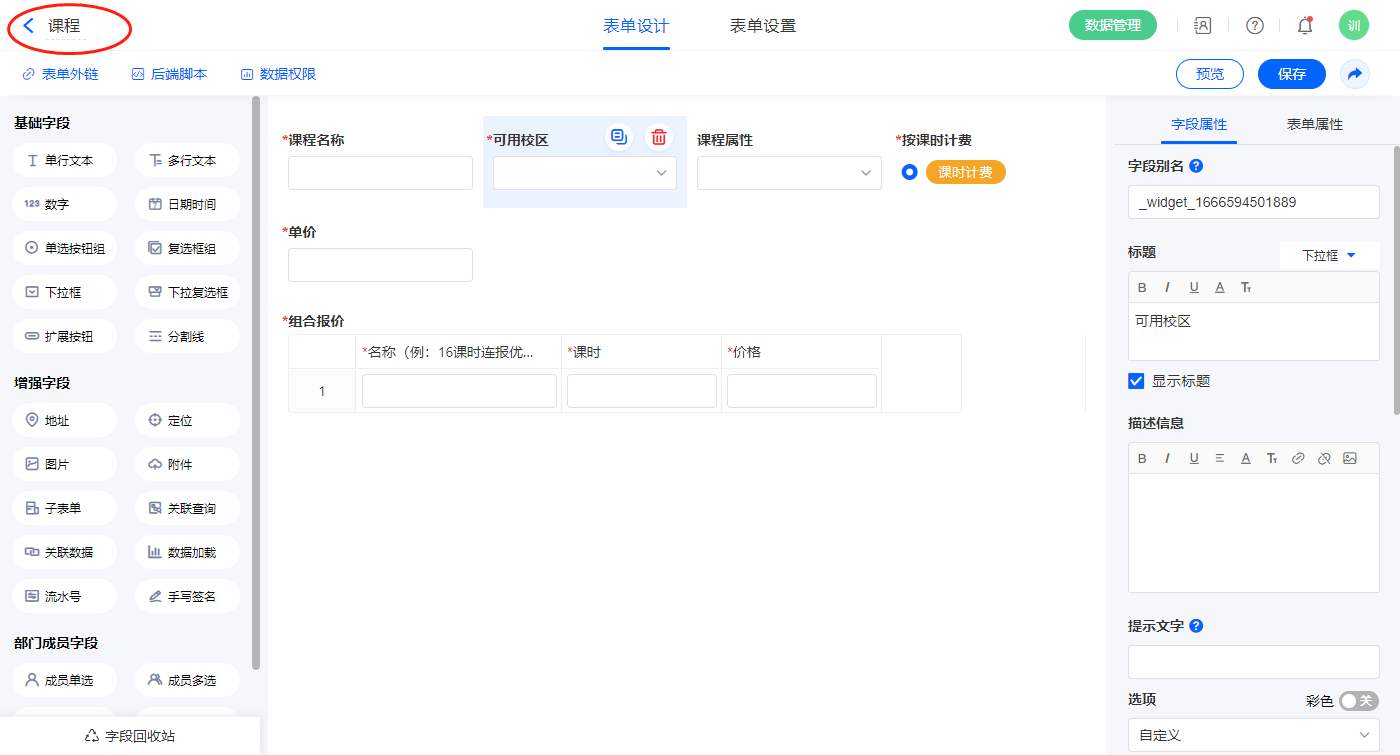The width and height of the screenshot is (1400, 755).
Task: Open the 自定义 options dropdown
Action: click(x=1253, y=735)
